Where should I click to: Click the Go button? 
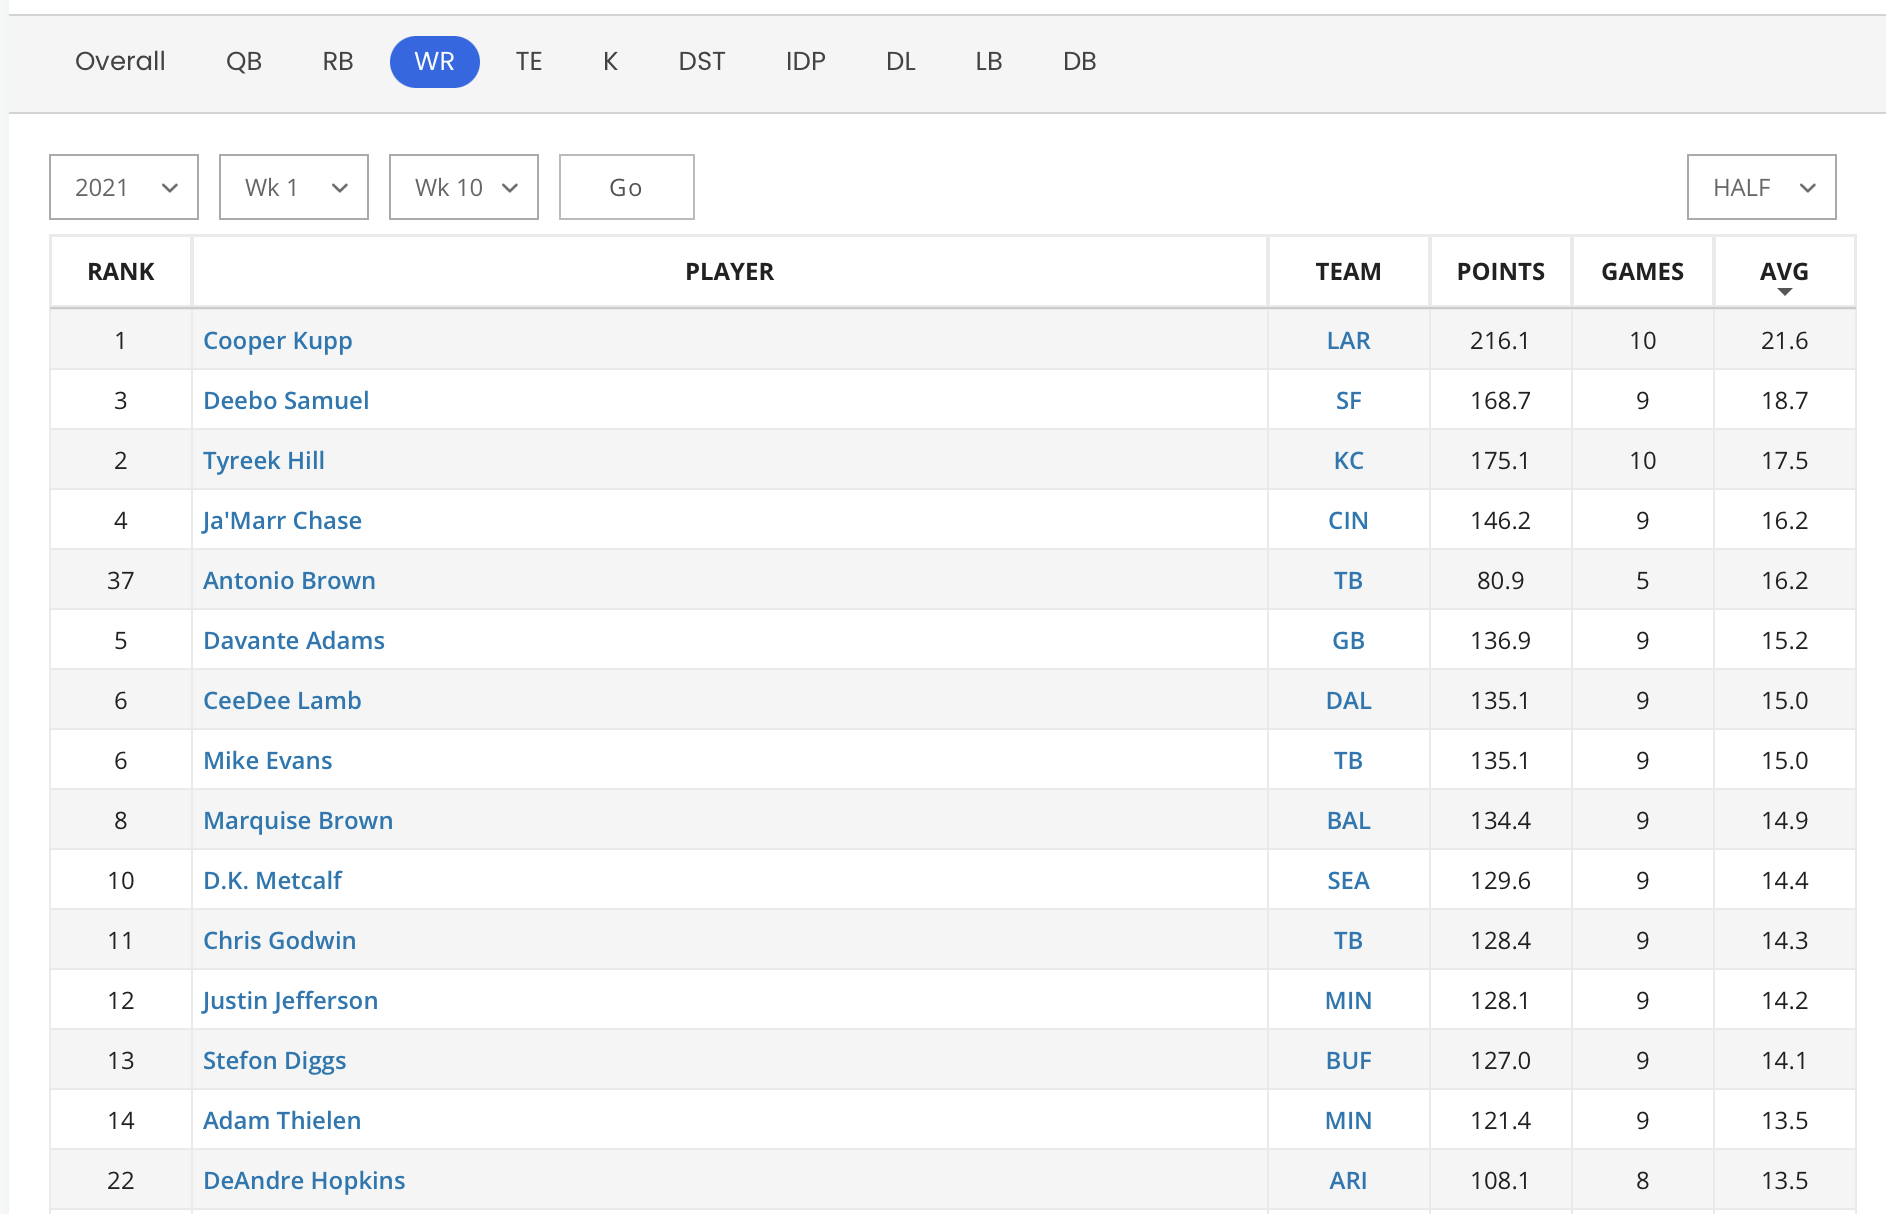click(x=627, y=187)
